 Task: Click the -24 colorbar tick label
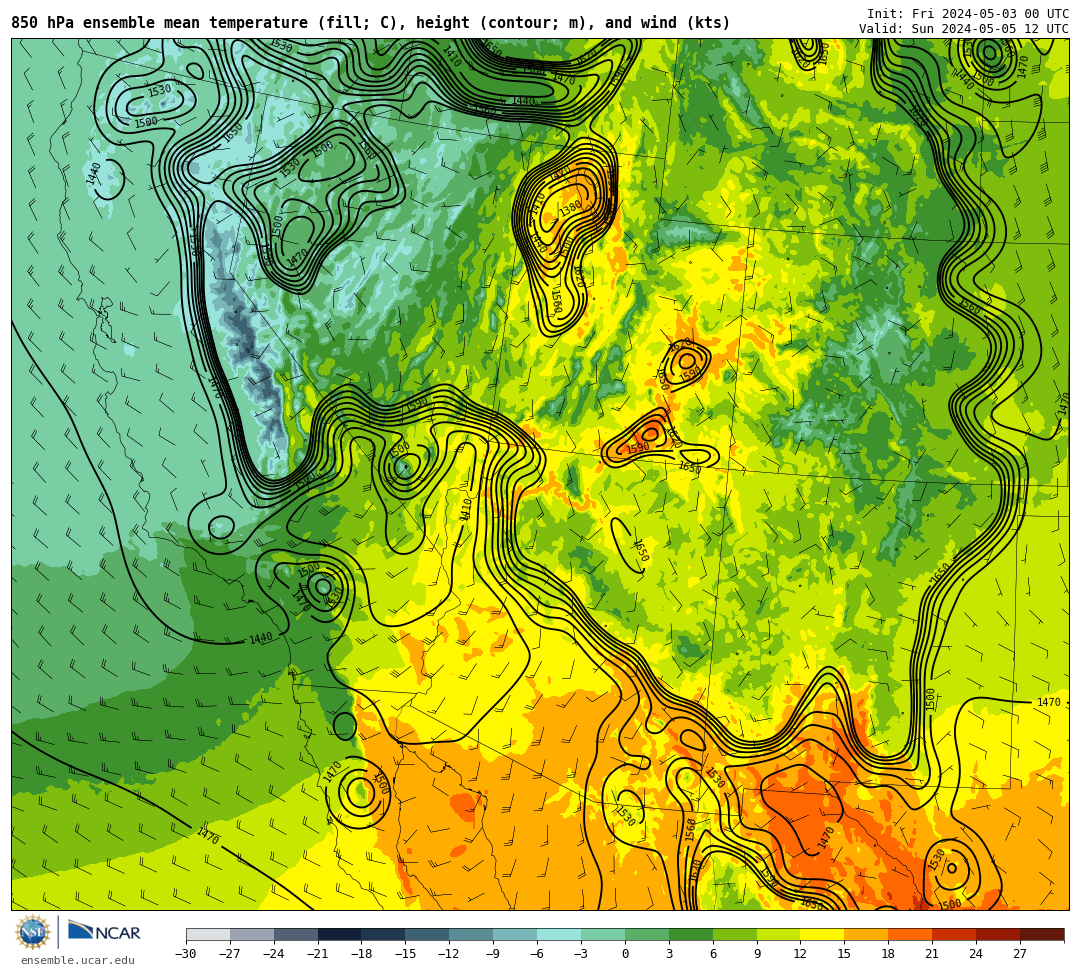pyautogui.click(x=274, y=954)
